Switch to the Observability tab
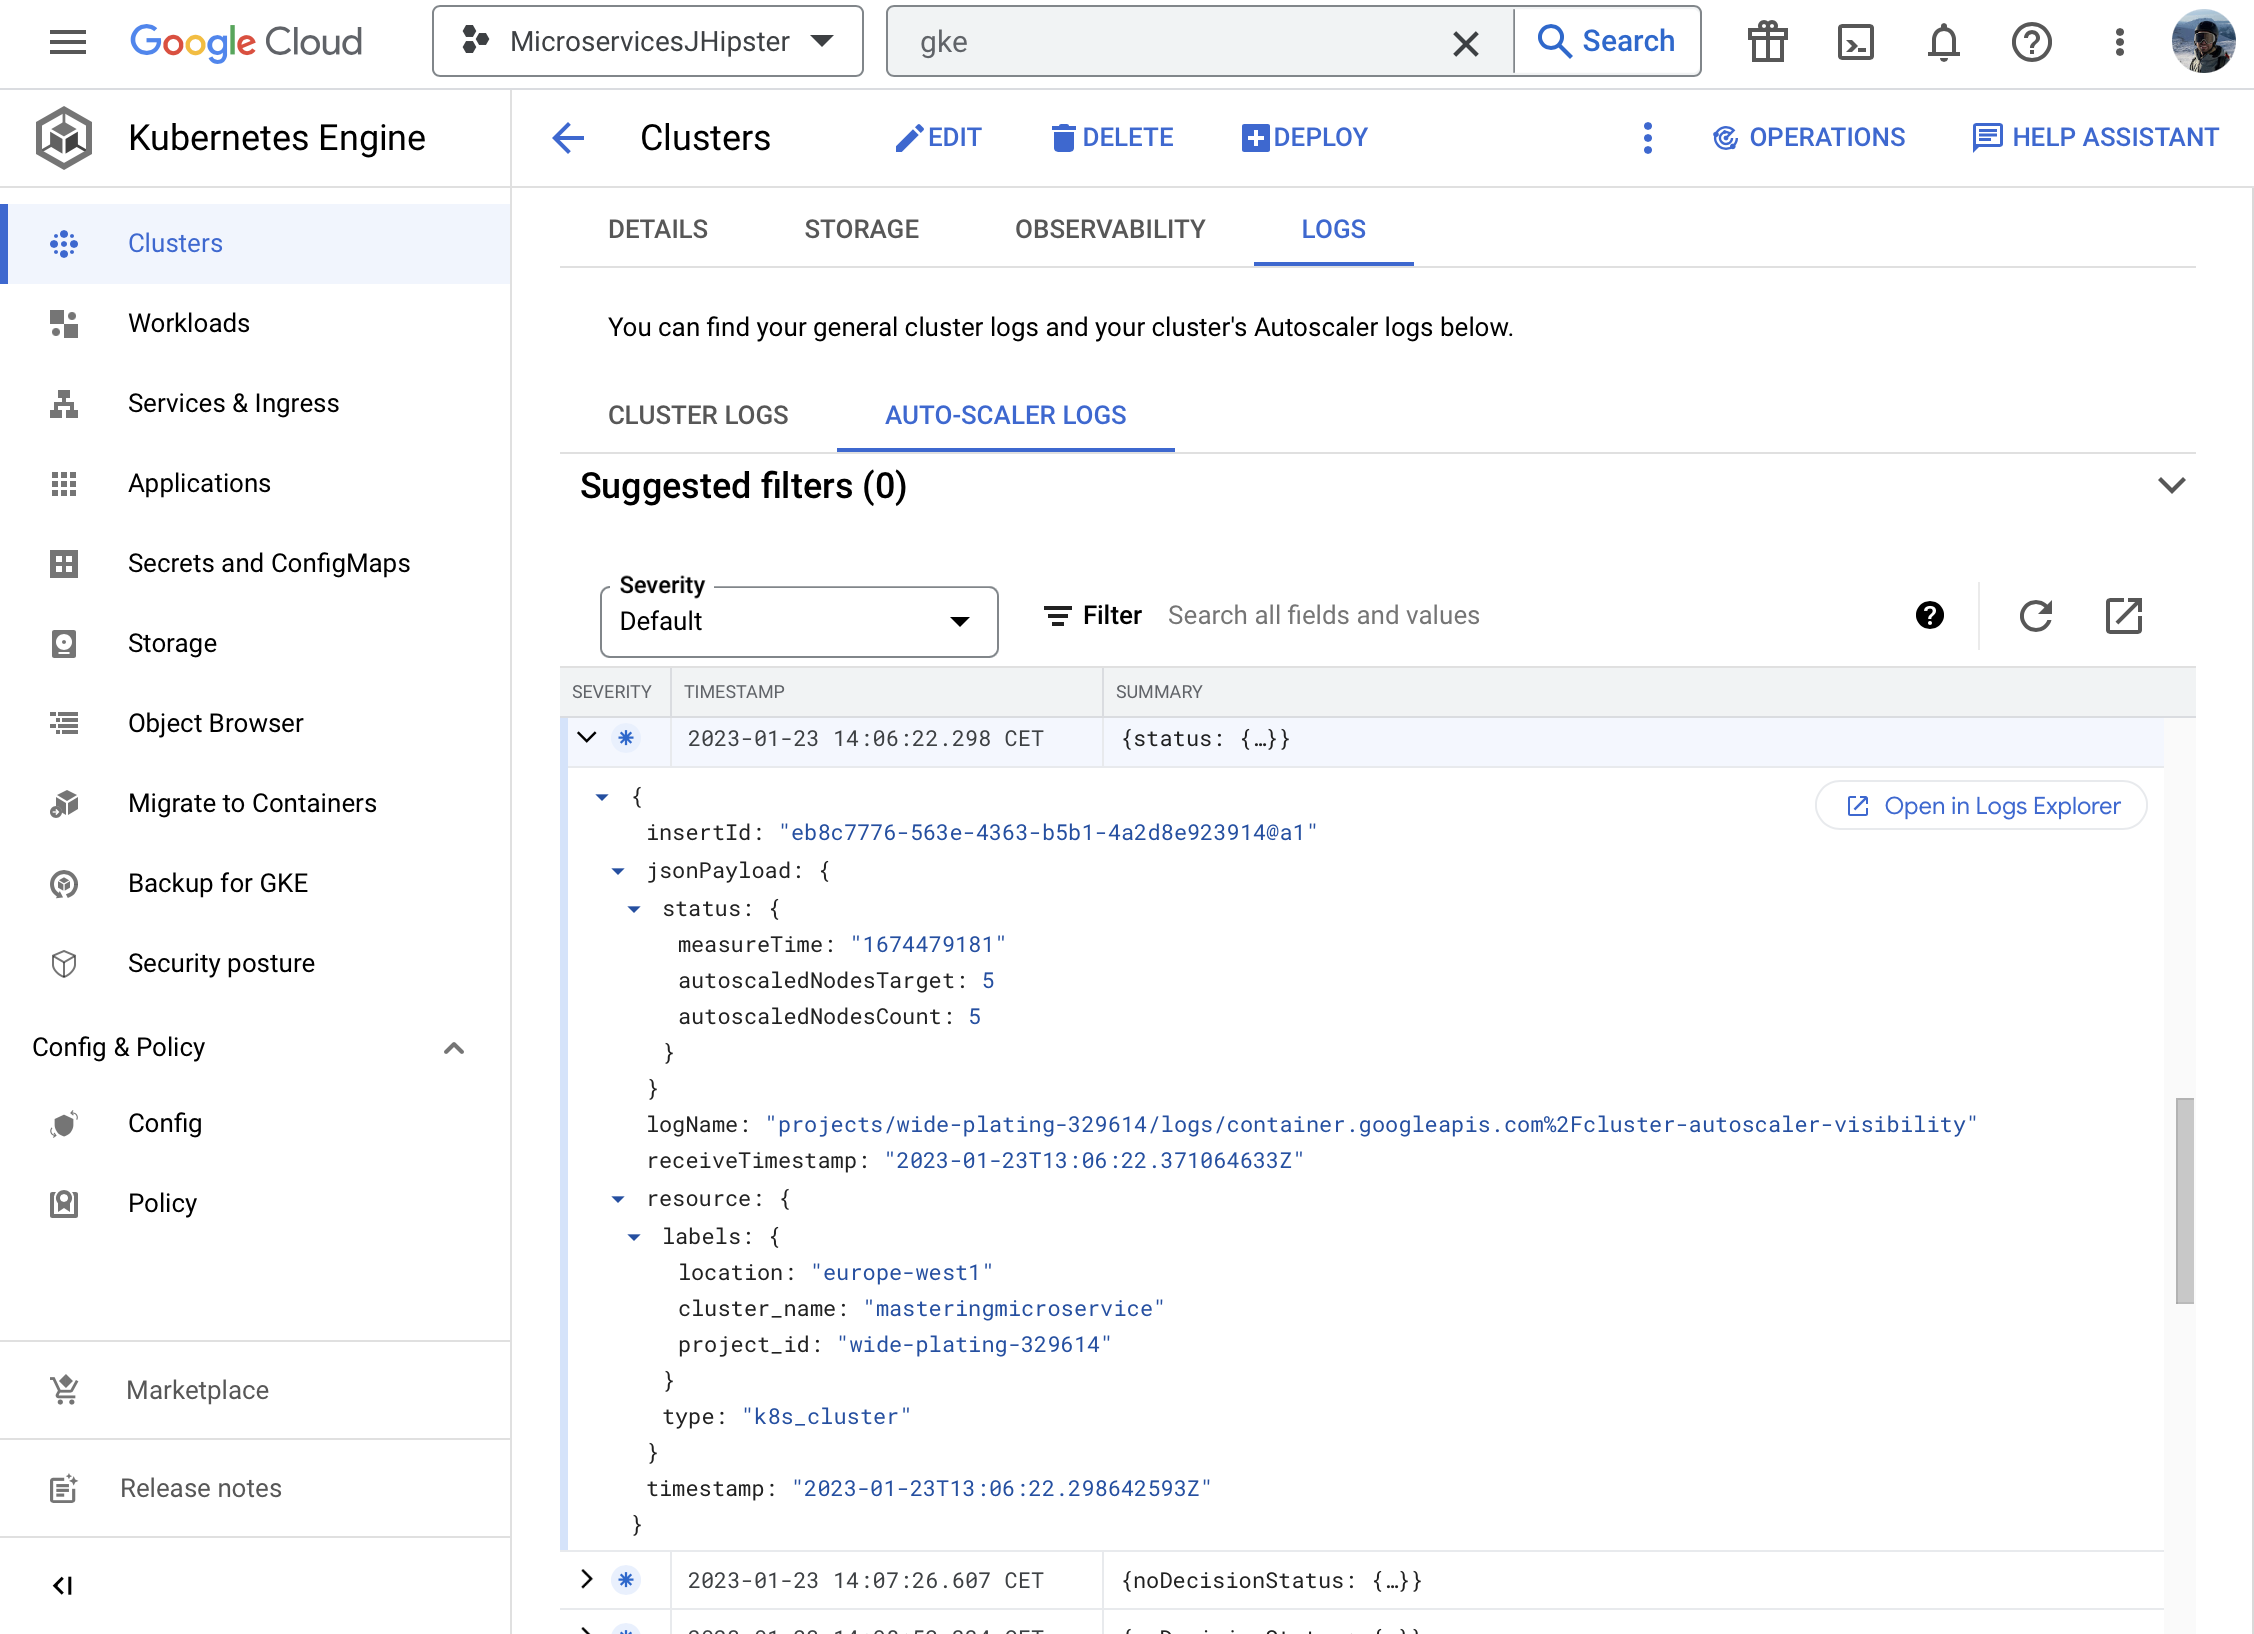 coord(1109,228)
